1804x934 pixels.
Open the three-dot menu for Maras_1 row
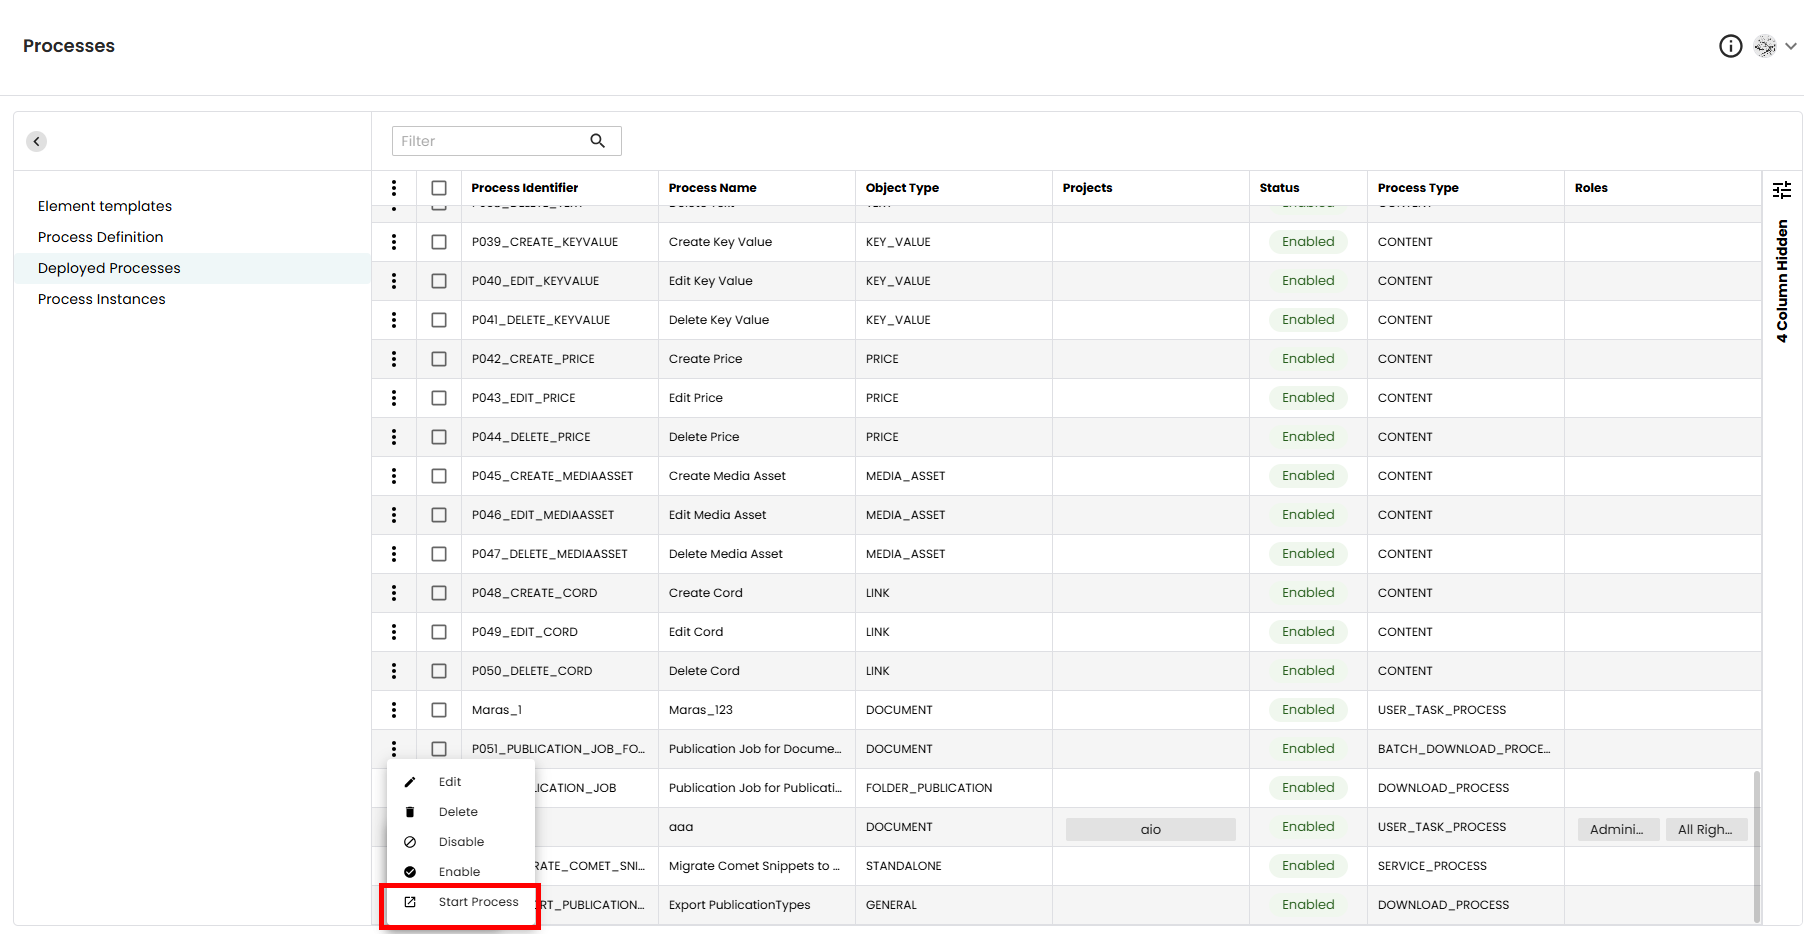(394, 710)
